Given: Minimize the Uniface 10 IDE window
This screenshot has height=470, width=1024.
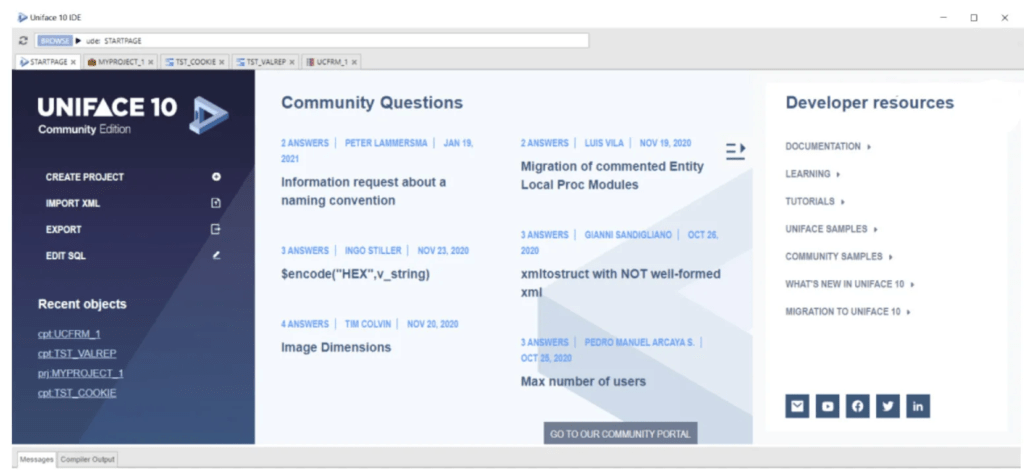Looking at the screenshot, I should (943, 18).
